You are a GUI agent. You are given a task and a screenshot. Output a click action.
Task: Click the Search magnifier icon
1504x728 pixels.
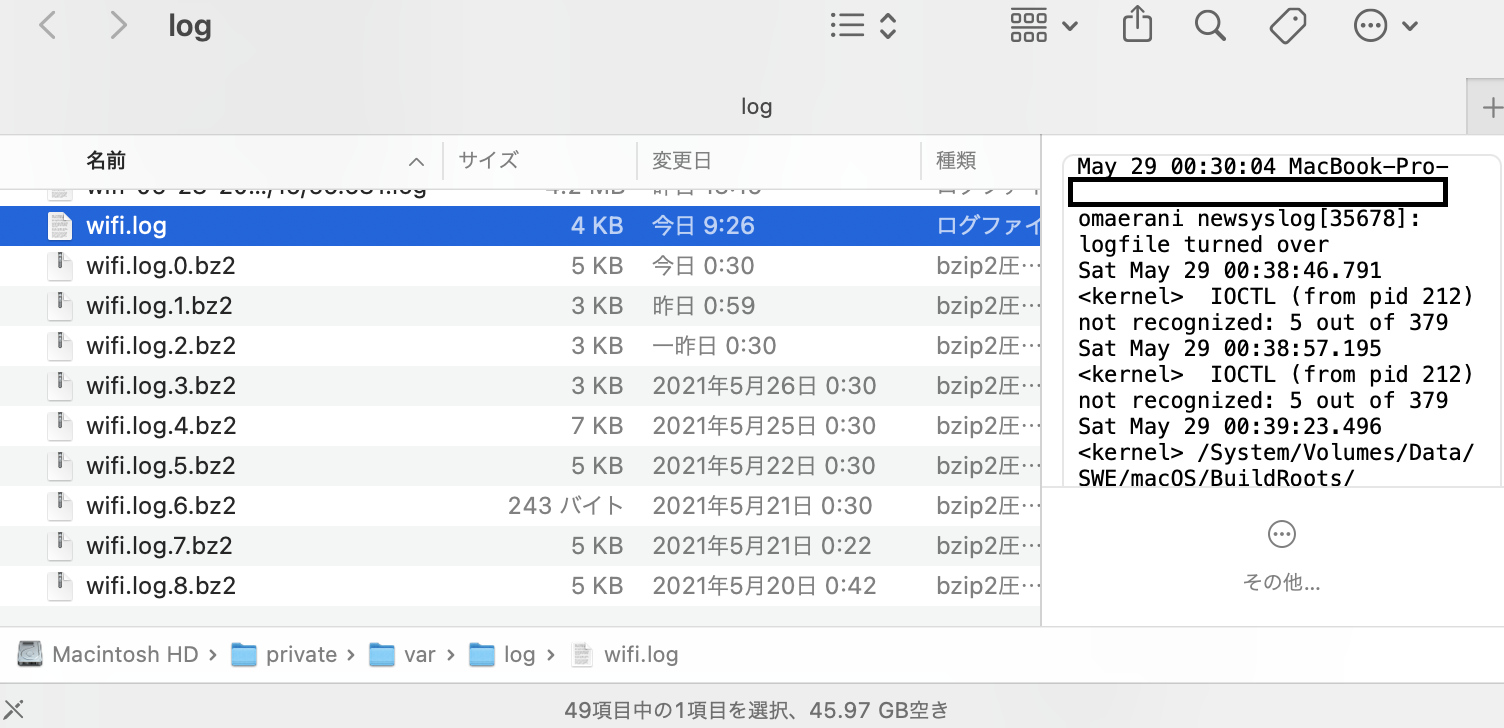(1210, 26)
